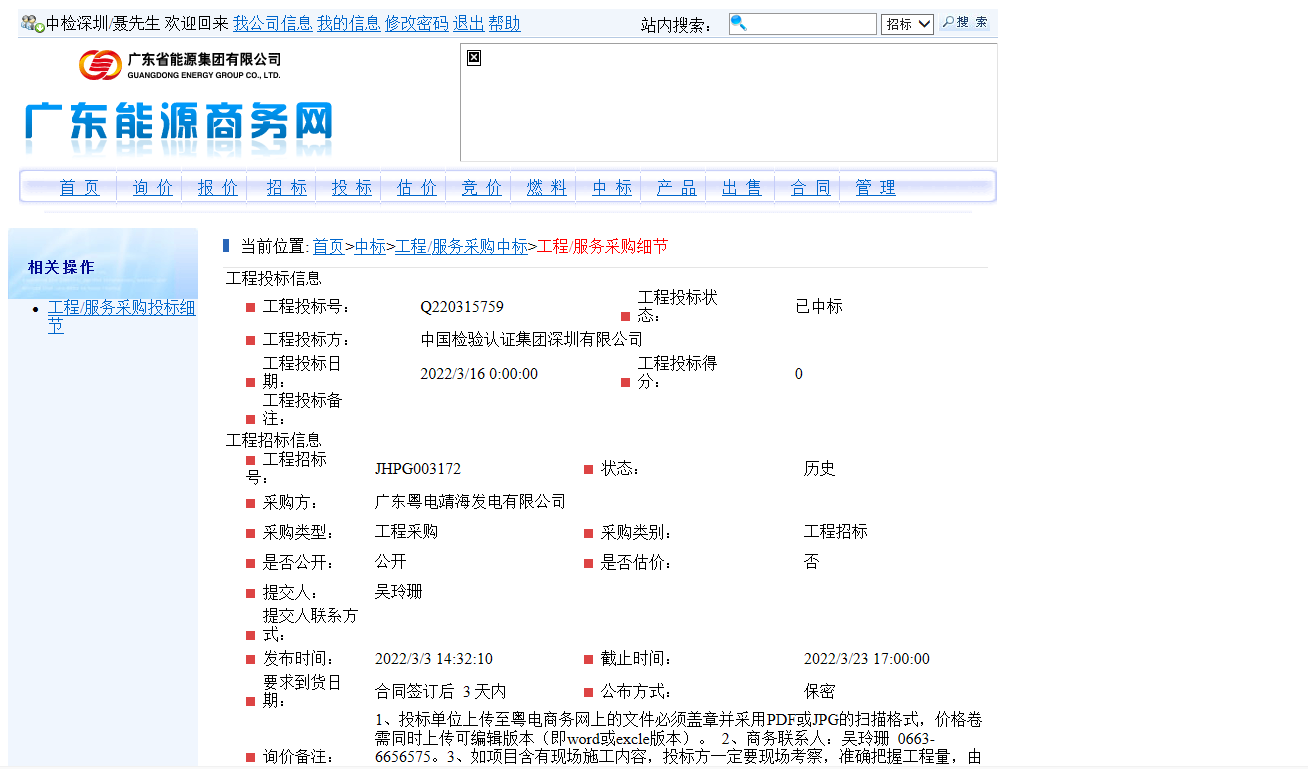
Task: Click breadcrumb 首页 link
Action: [x=328, y=247]
